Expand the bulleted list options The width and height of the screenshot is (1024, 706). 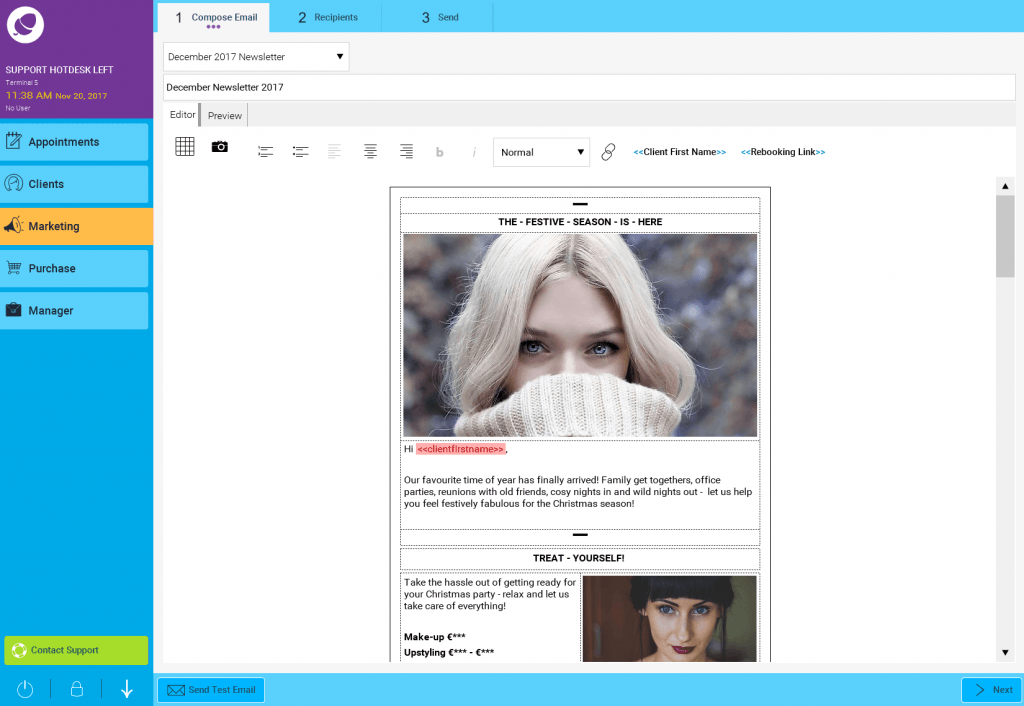300,151
